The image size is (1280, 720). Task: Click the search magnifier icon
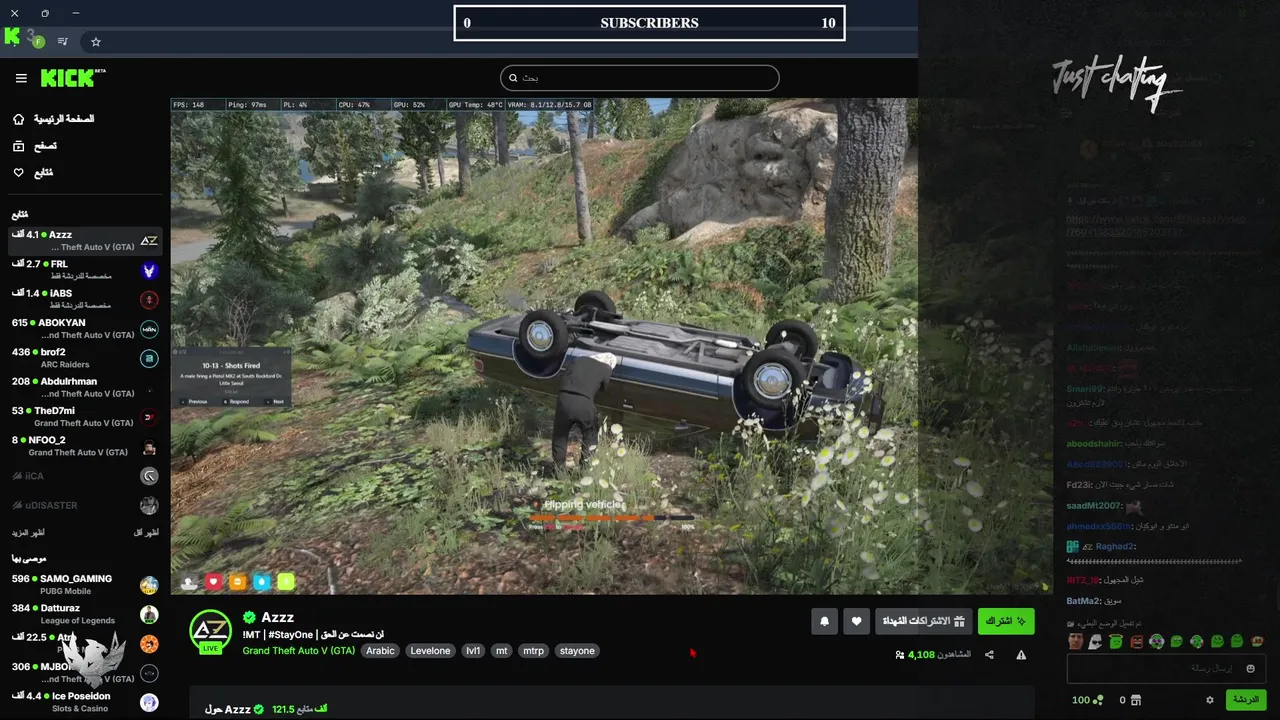[x=513, y=78]
